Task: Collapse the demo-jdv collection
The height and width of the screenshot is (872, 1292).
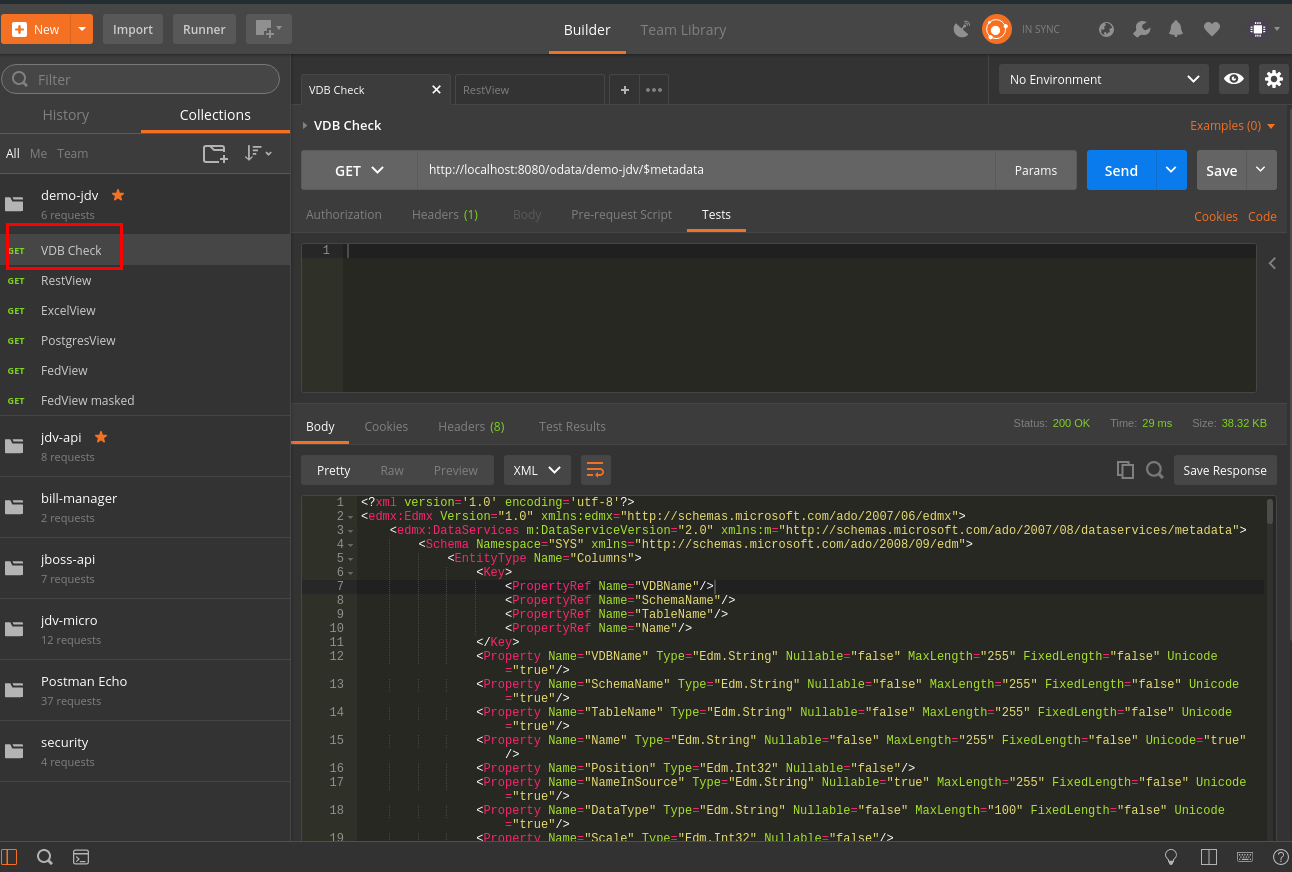Action: (145, 204)
